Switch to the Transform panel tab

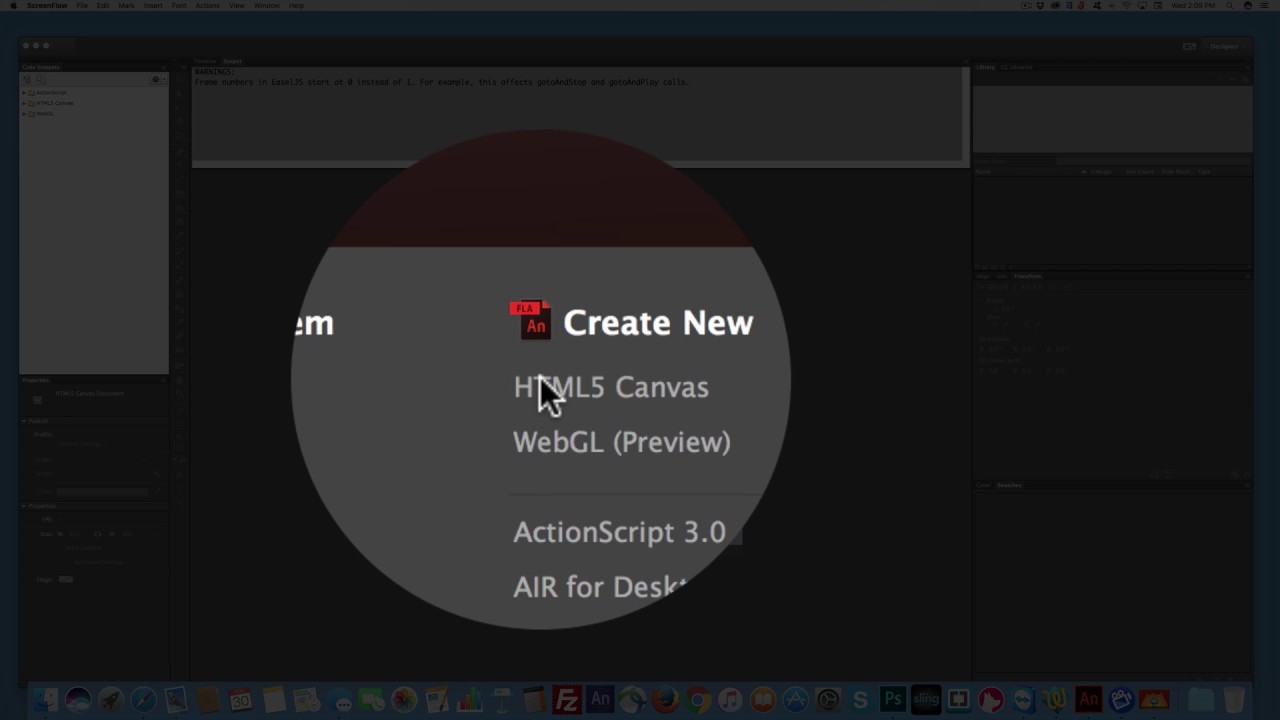tap(1027, 276)
